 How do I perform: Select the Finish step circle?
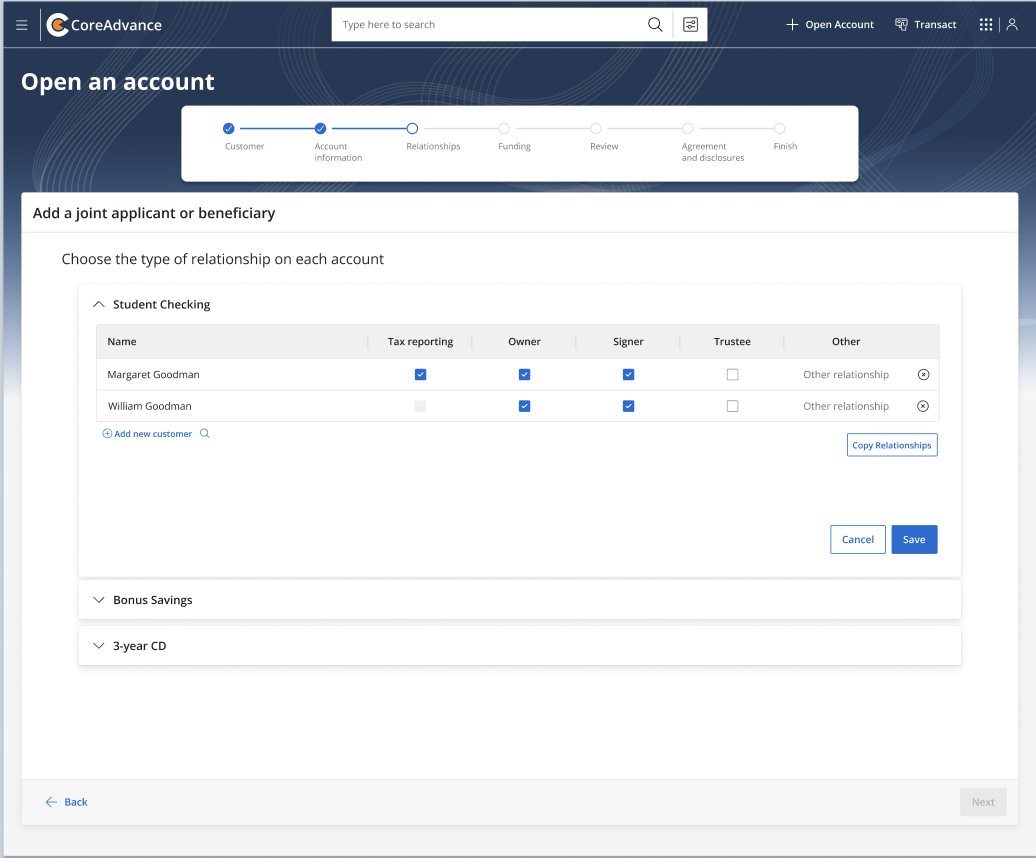780,128
